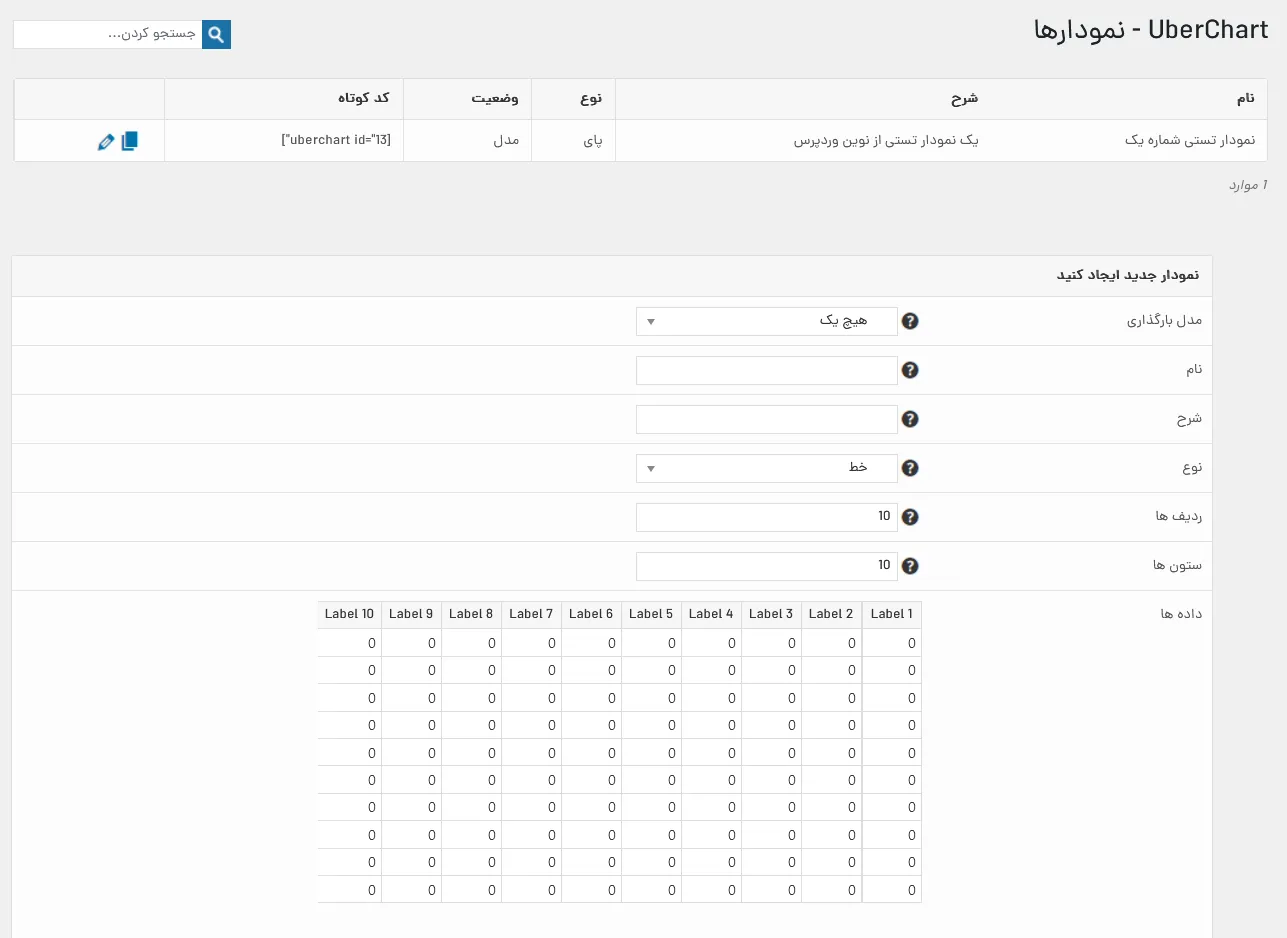
Task: Select first data row cell under Label 10
Action: [x=350, y=643]
